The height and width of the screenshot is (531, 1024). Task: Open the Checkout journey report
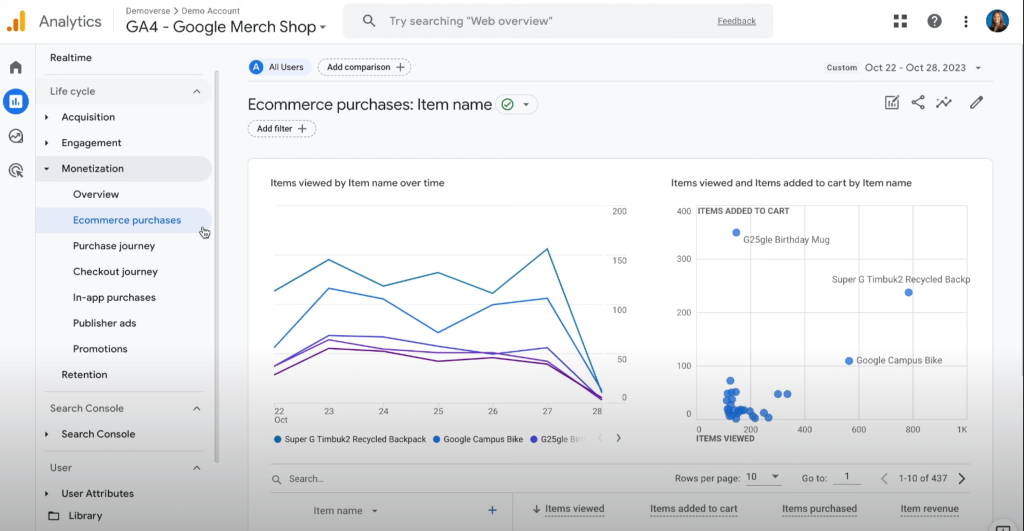pyautogui.click(x=115, y=272)
